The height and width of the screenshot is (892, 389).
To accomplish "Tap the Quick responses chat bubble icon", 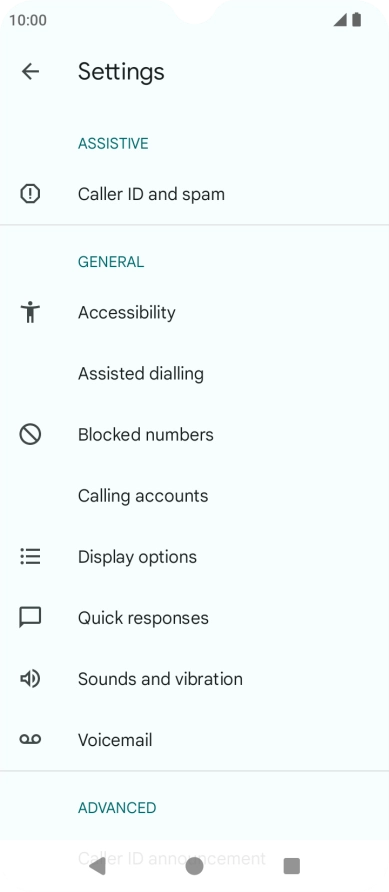I will pos(30,618).
